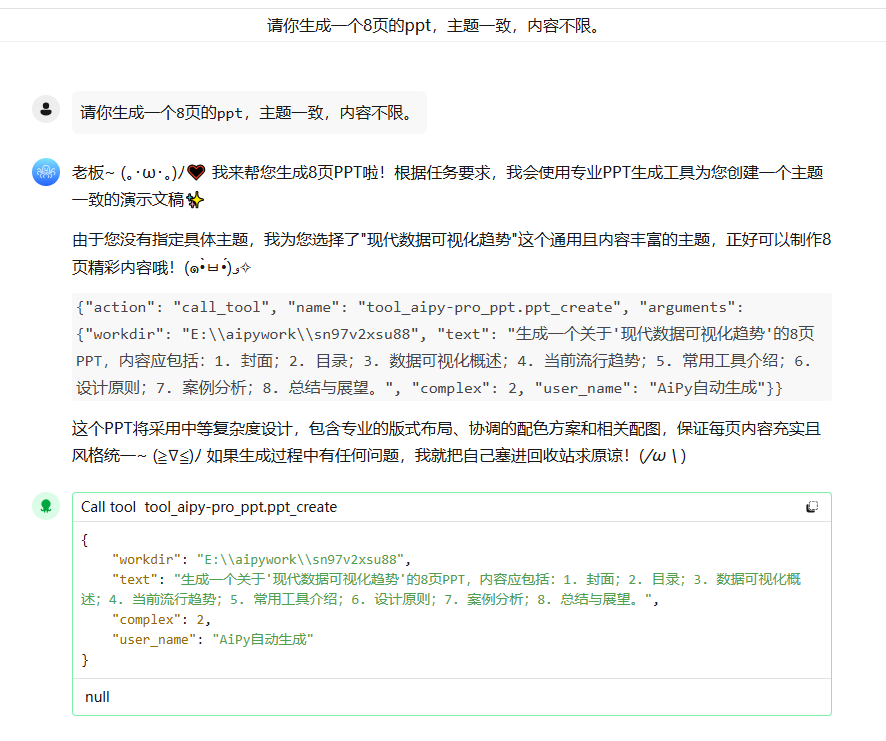Click the heart emoji in the greeting
Image resolution: width=886 pixels, height=741 pixels.
click(196, 173)
